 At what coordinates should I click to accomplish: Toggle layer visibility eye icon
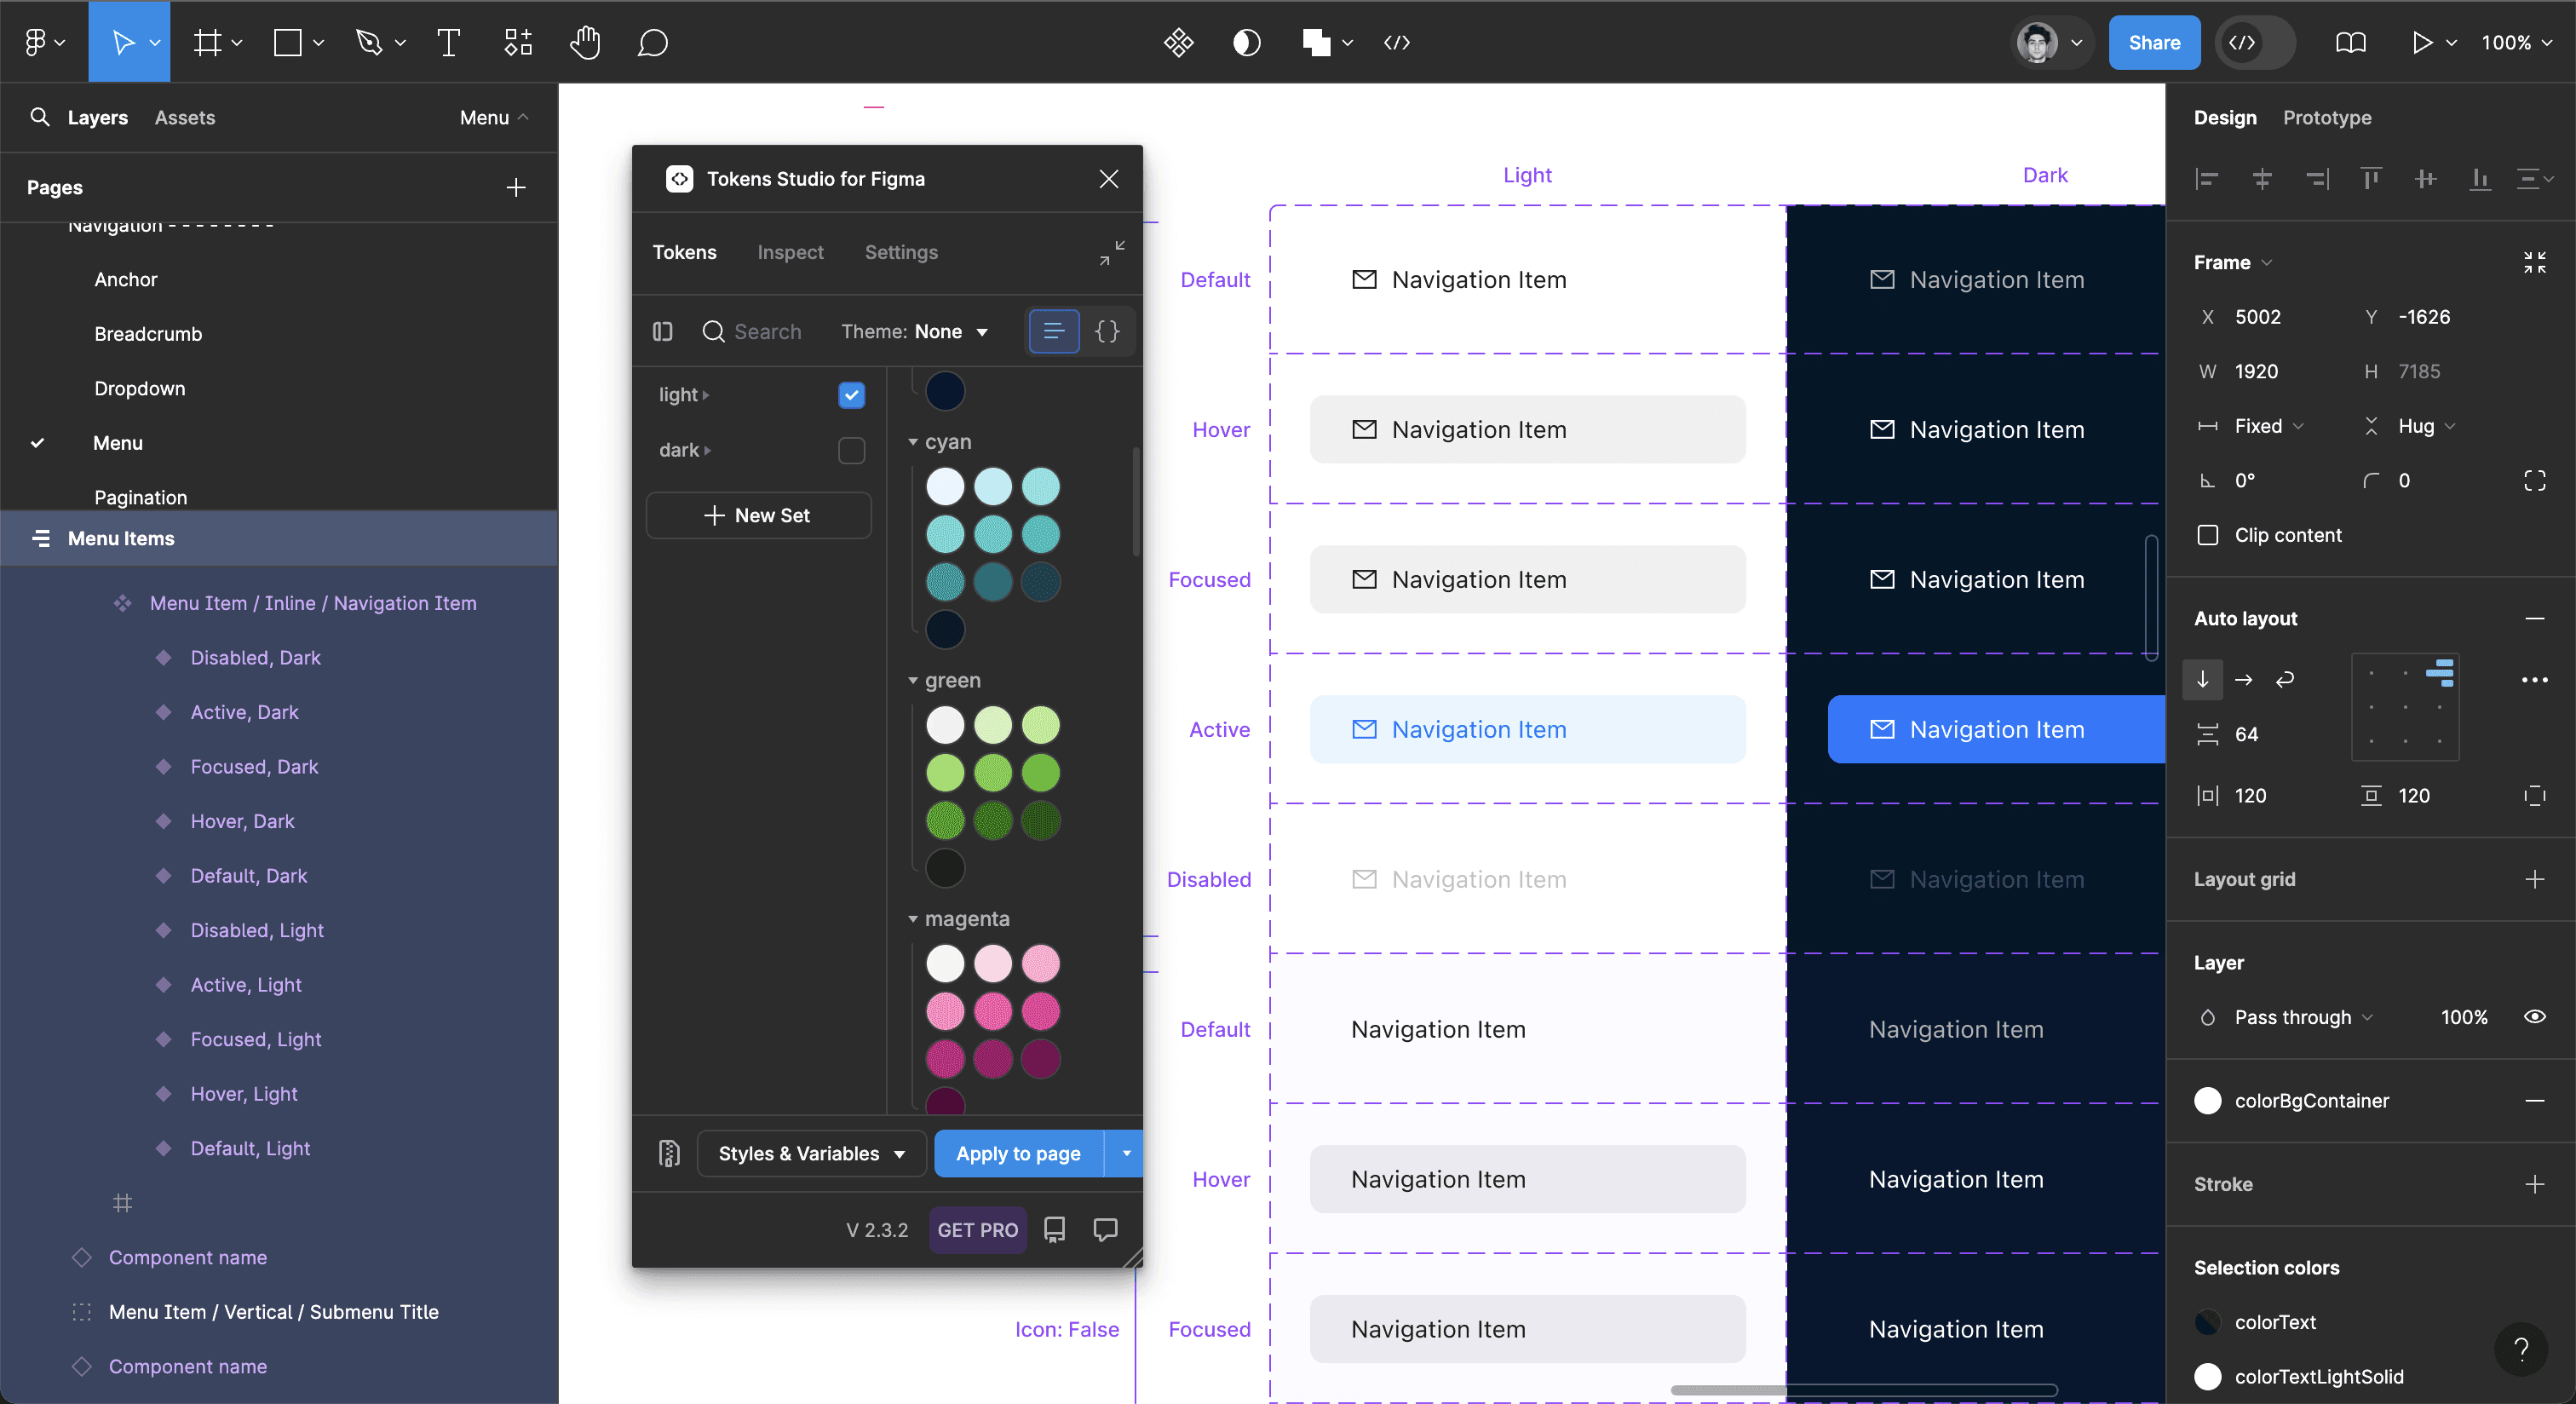pos(2534,1017)
